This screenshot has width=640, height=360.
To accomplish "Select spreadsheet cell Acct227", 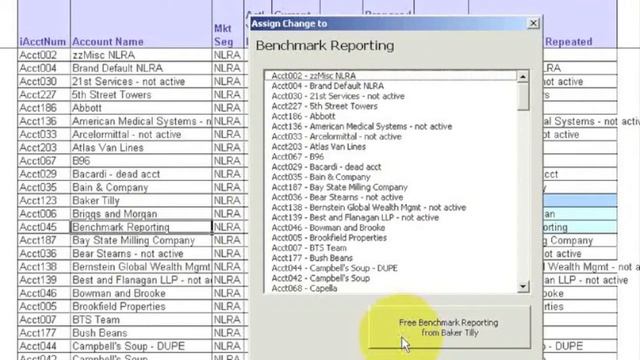I will pos(44,95).
